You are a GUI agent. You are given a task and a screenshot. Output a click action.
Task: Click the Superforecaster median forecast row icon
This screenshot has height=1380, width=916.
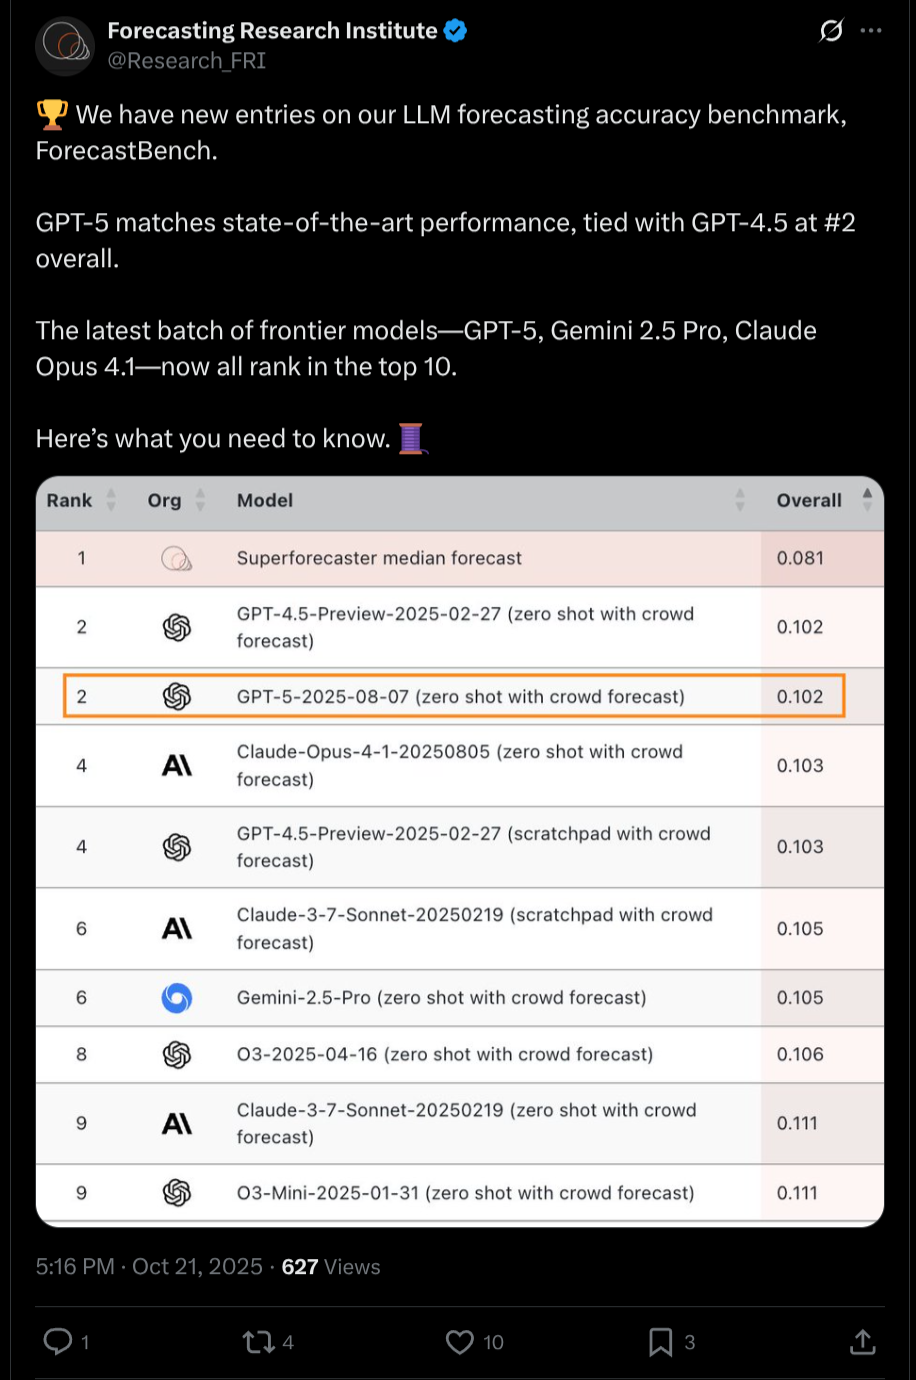pos(177,559)
